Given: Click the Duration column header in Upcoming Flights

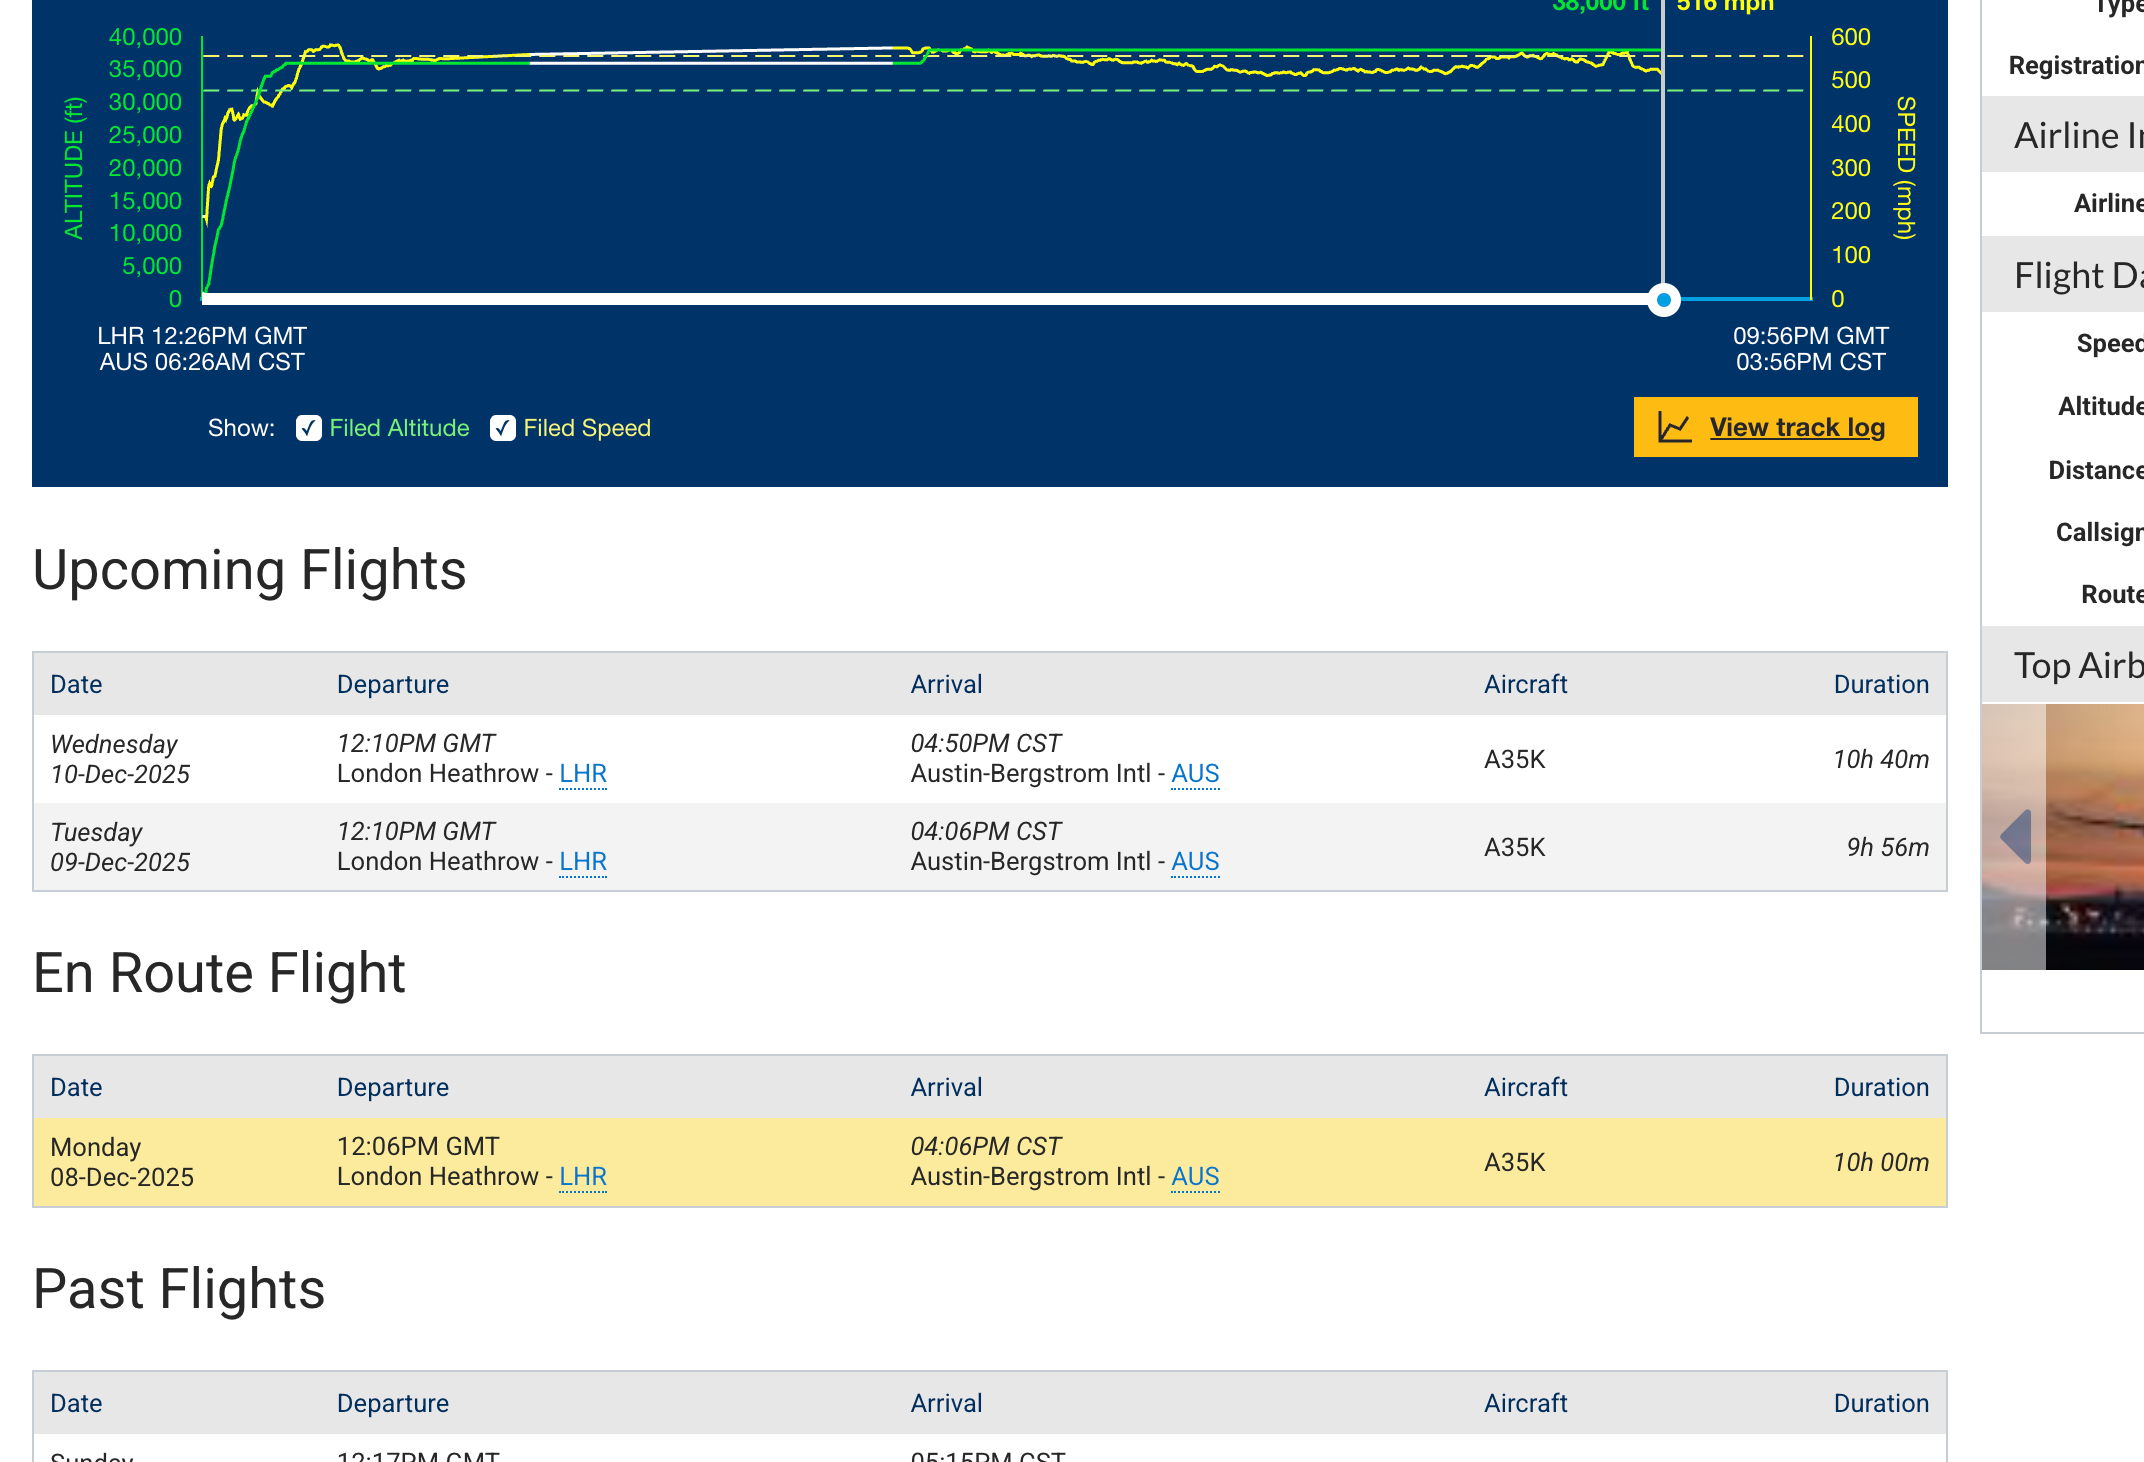Looking at the screenshot, I should [1880, 685].
